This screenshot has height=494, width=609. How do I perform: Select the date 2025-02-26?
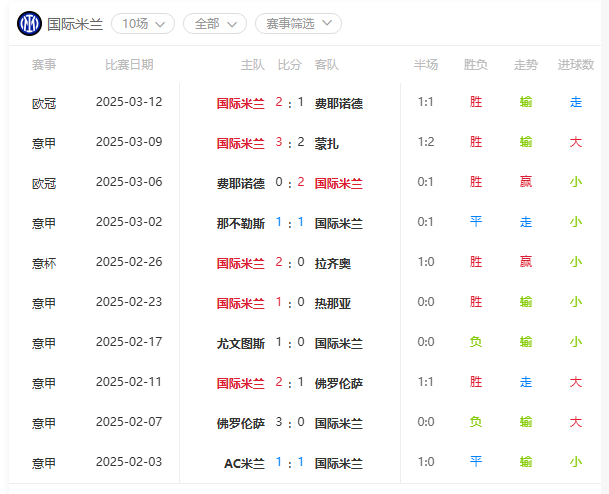tap(129, 262)
